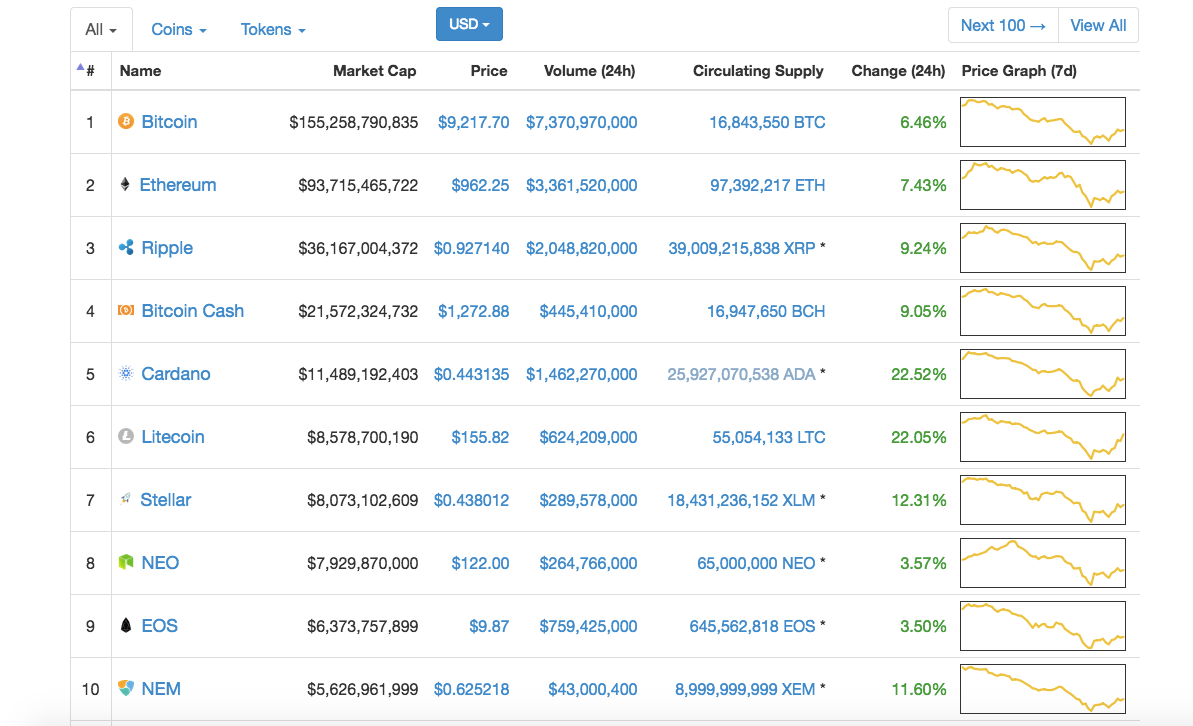Expand the Tokens dropdown
This screenshot has height=726, width=1193.
(273, 30)
